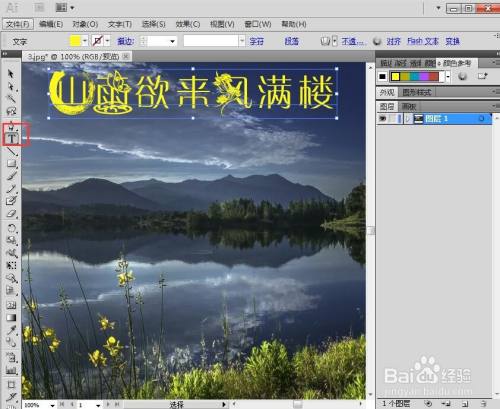Switch to the 图形样式 tab
The image size is (500, 409).
417,92
